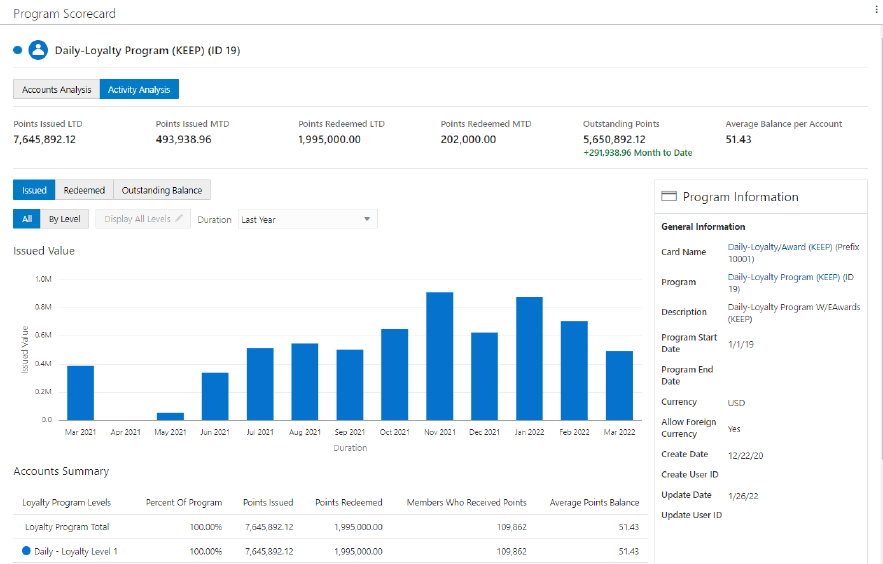Click the blue user profile icon

tap(38, 50)
